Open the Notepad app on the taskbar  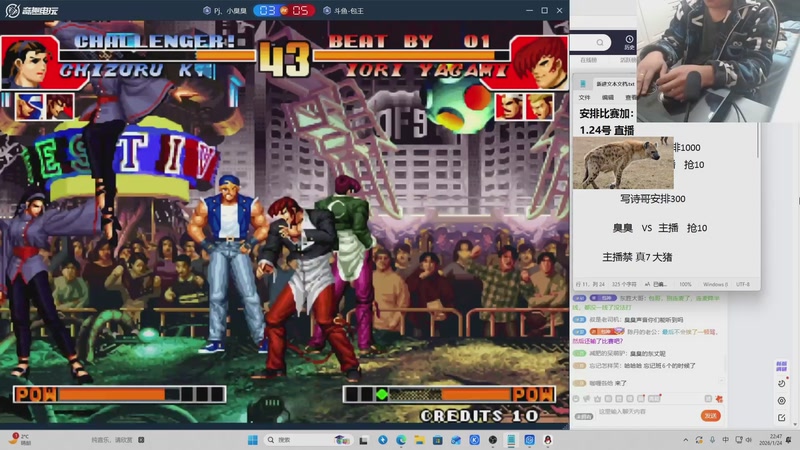click(x=511, y=440)
